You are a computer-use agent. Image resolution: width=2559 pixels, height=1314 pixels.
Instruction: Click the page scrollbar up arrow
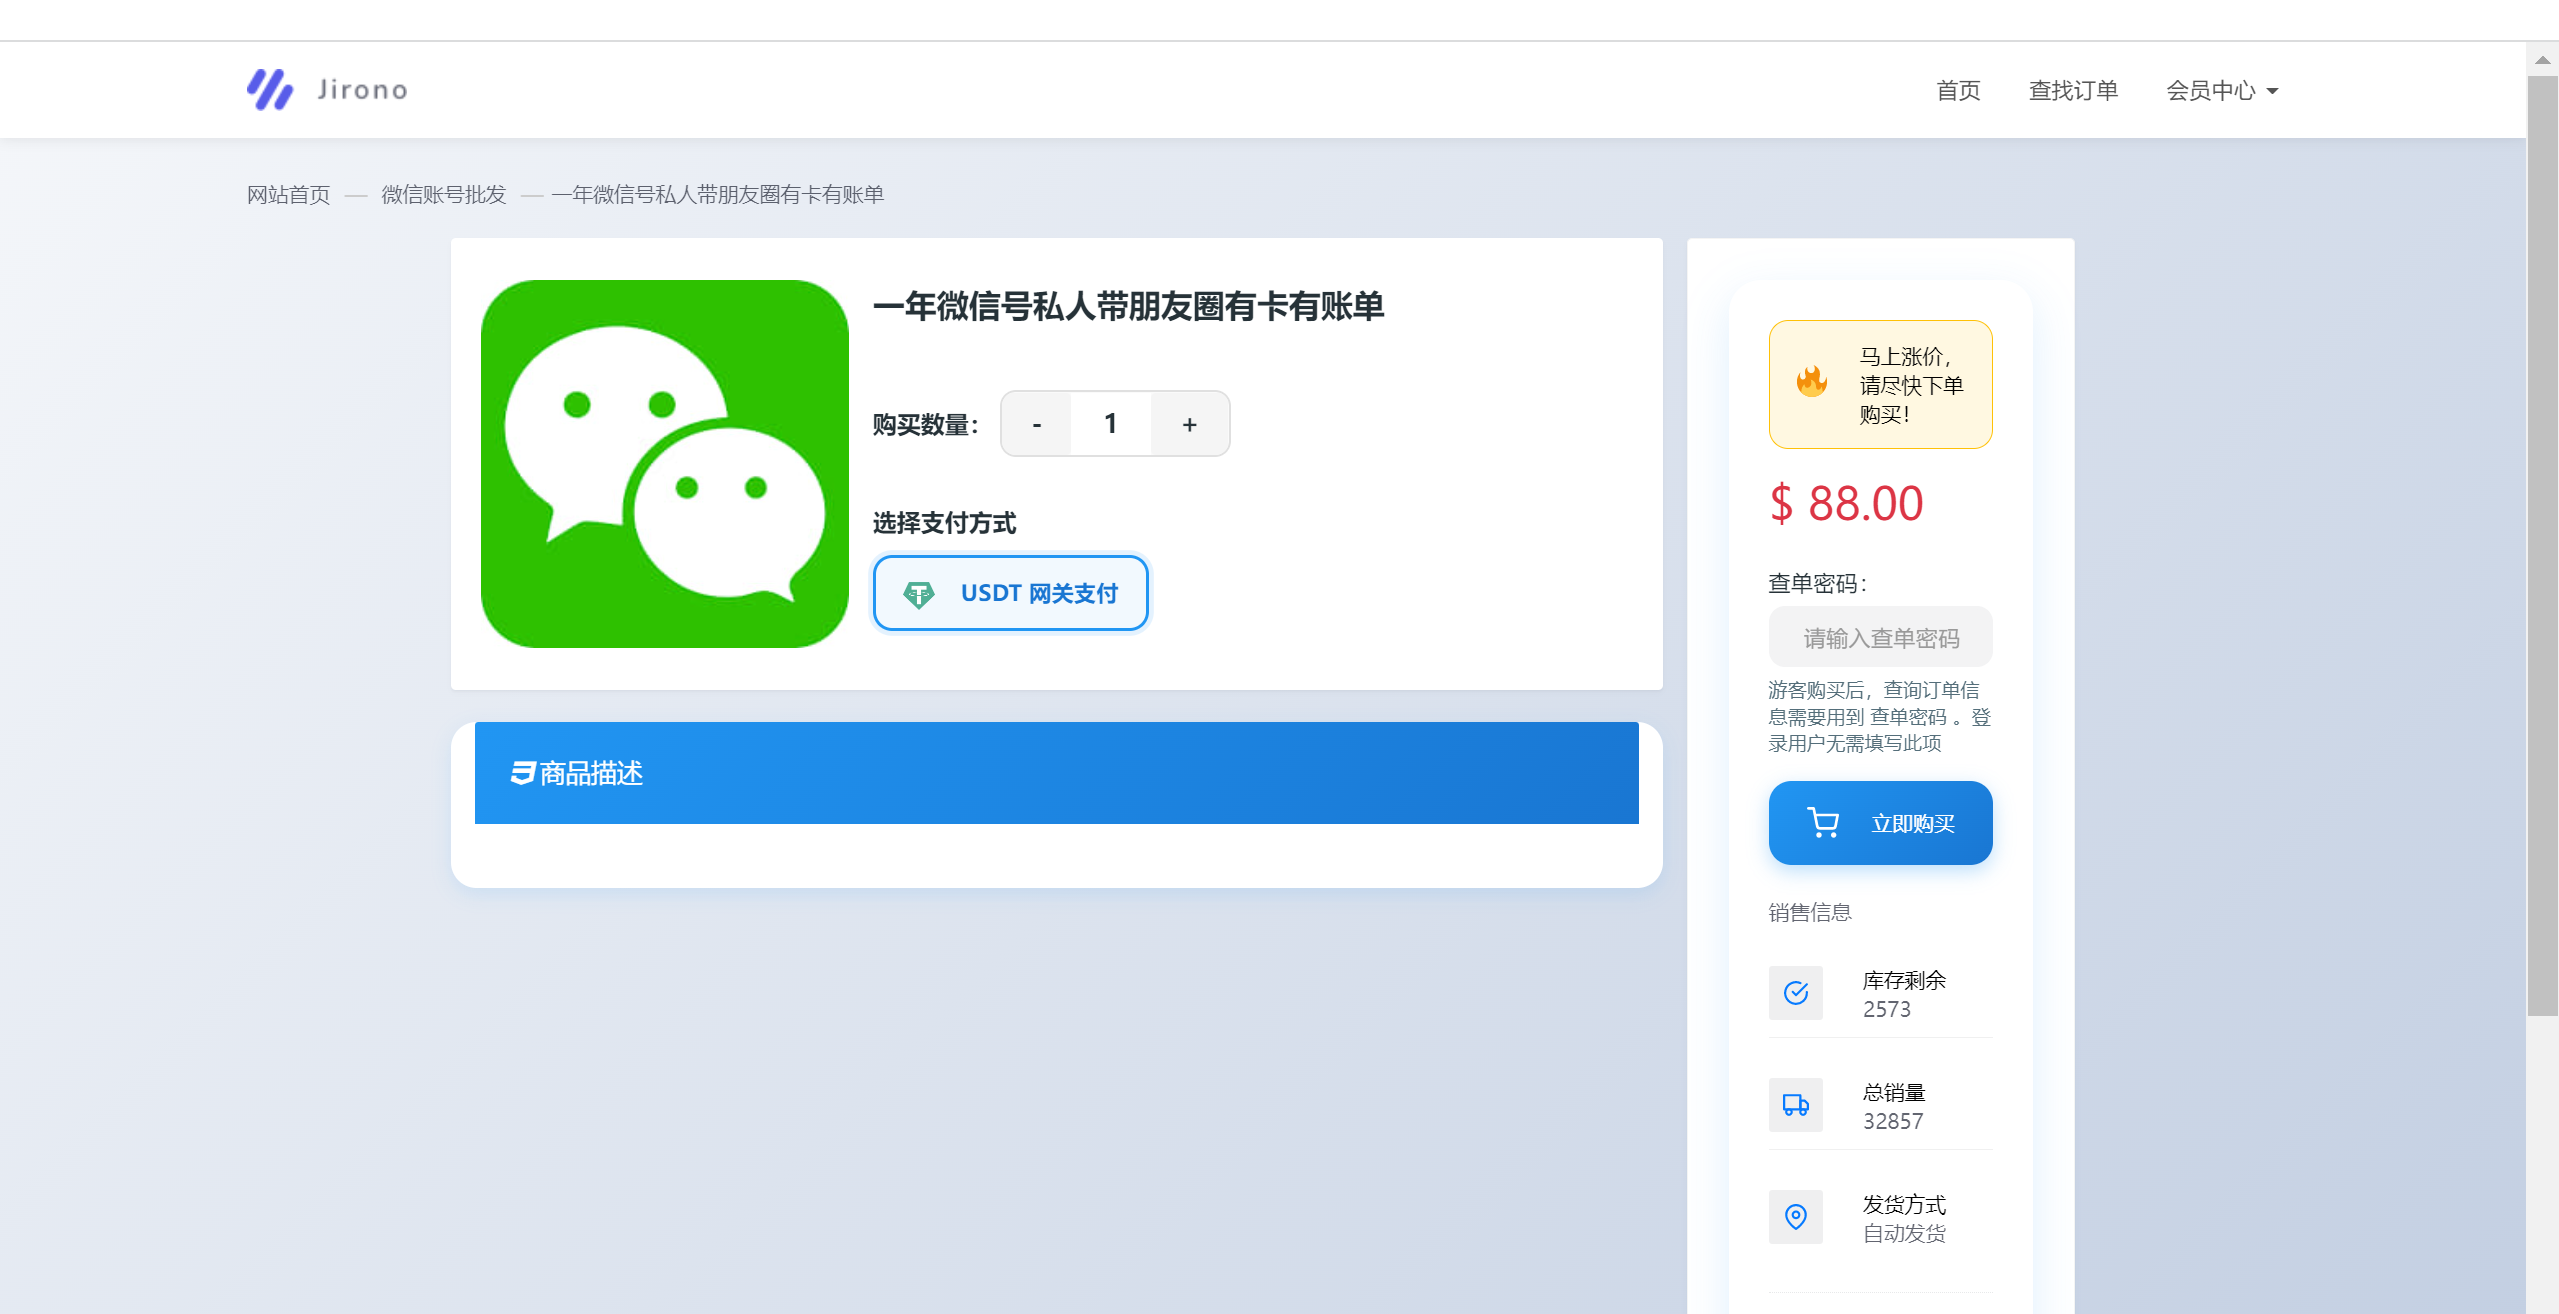coord(2542,60)
